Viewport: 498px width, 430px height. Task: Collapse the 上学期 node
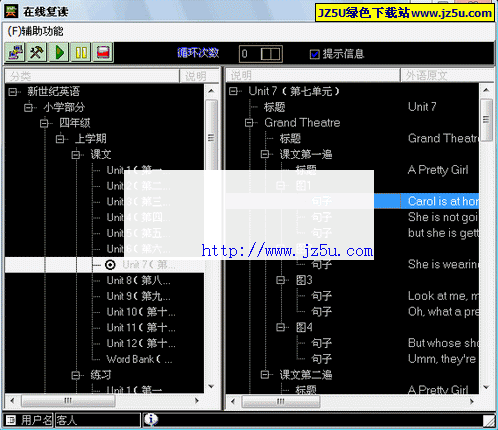click(60, 139)
